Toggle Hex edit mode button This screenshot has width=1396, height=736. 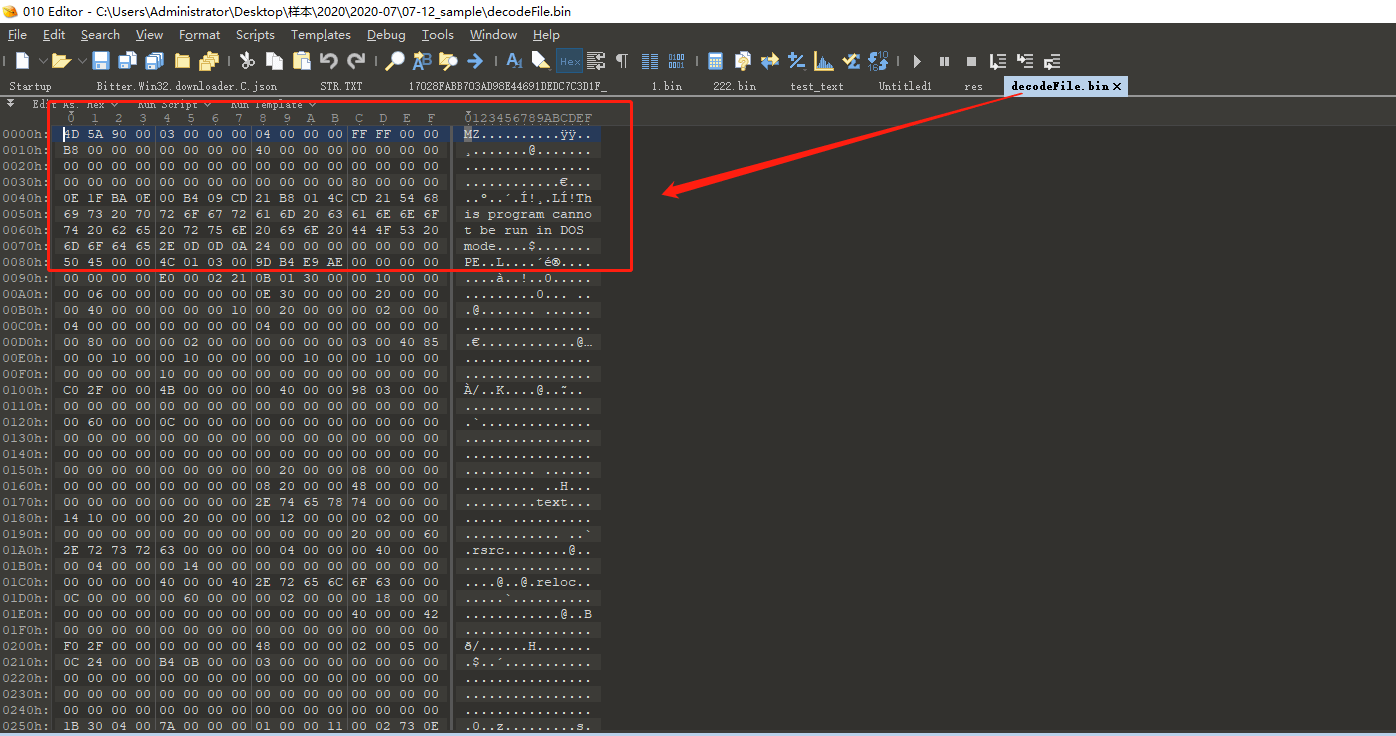click(568, 61)
